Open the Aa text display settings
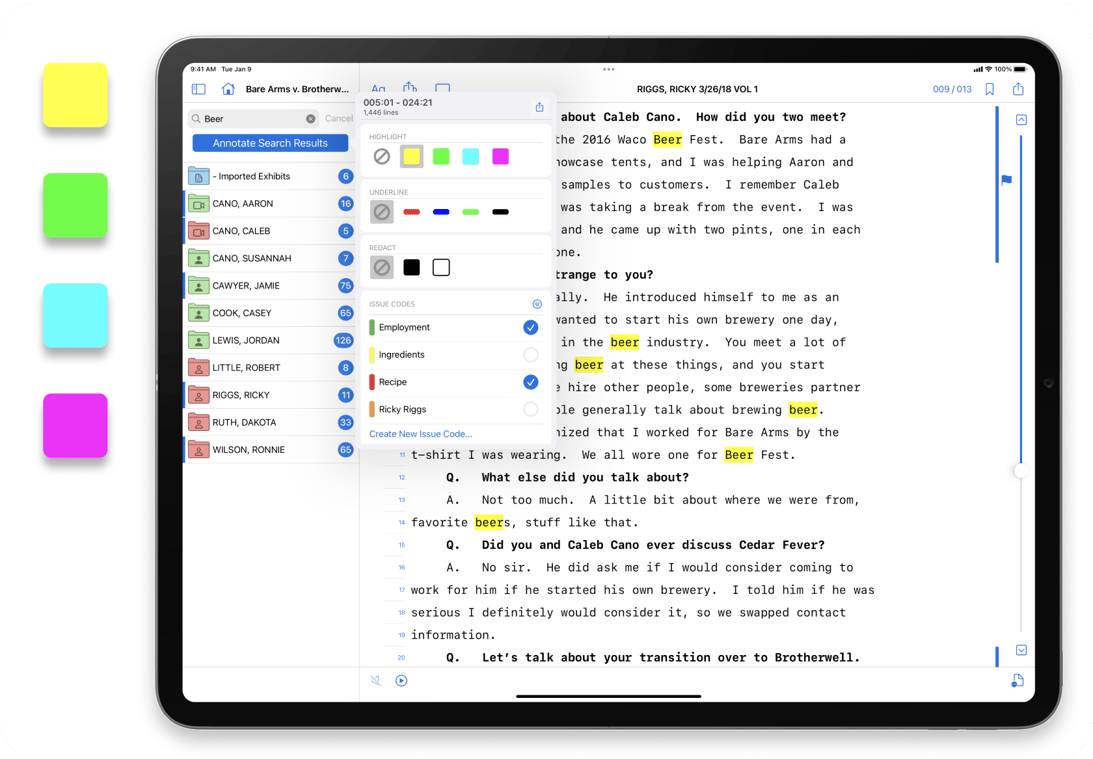This screenshot has width=1093, height=759. [378, 89]
